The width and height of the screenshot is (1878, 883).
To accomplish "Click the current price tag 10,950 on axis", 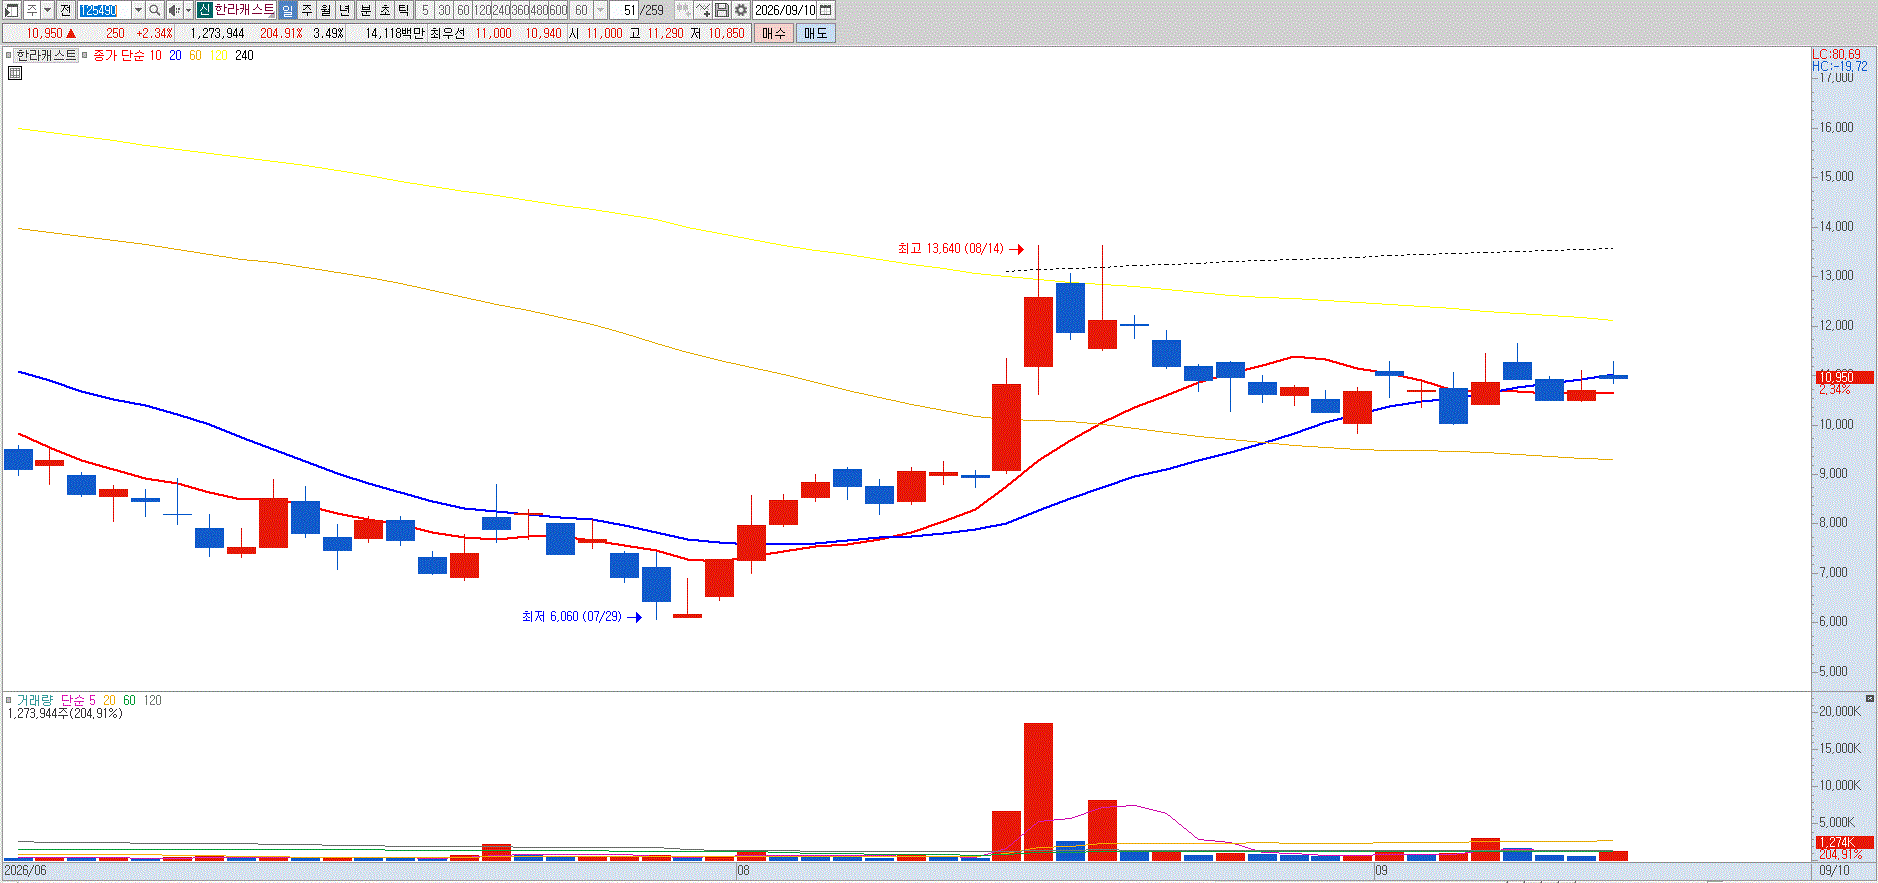I will click(x=1844, y=377).
